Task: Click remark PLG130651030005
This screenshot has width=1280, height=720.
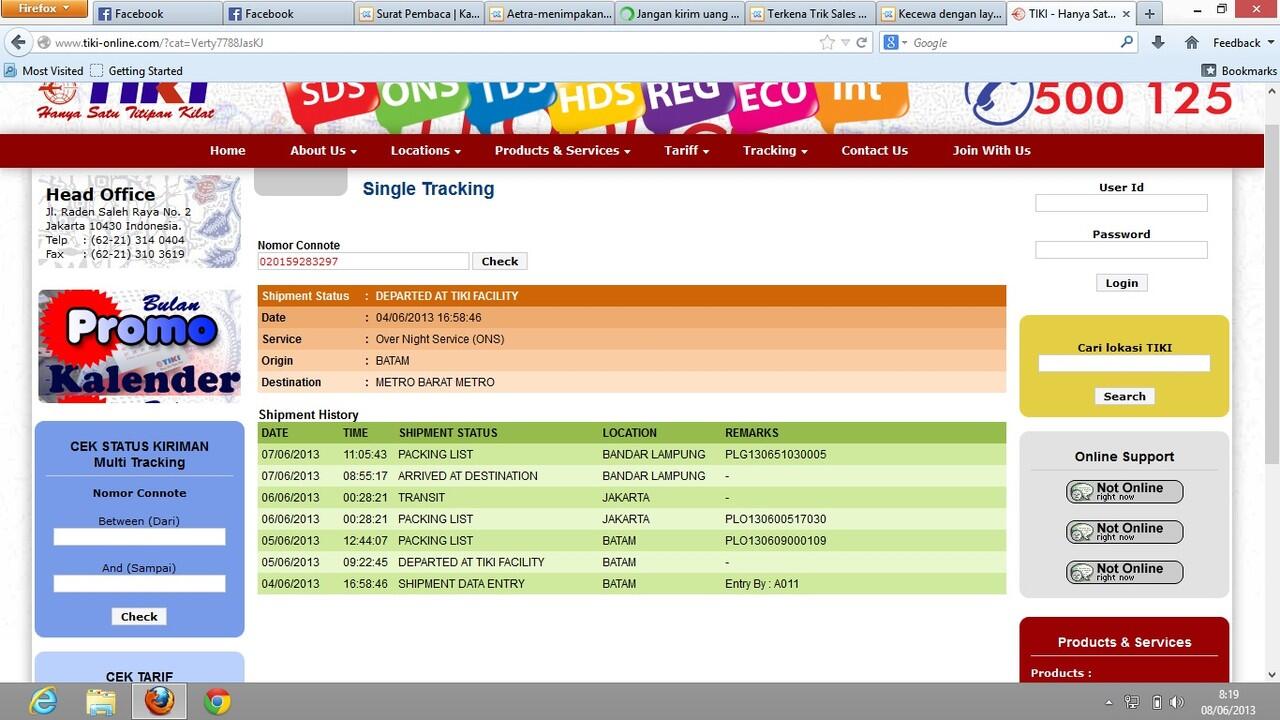Action: pyautogui.click(x=776, y=454)
